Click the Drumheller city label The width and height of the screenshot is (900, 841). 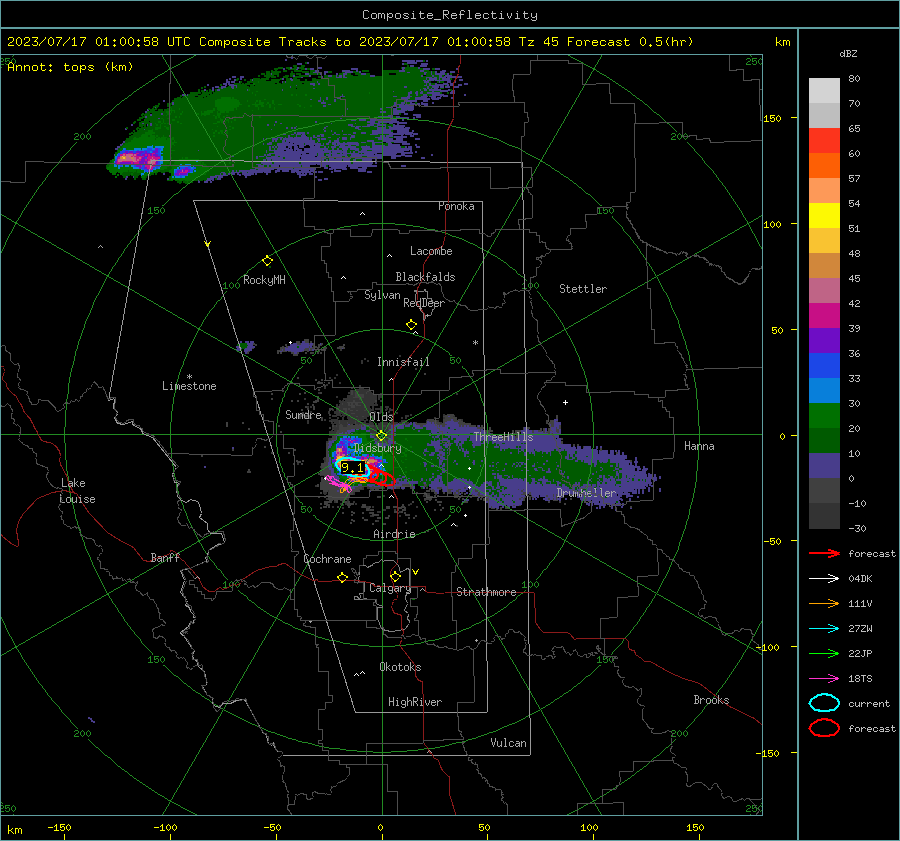coord(586,493)
